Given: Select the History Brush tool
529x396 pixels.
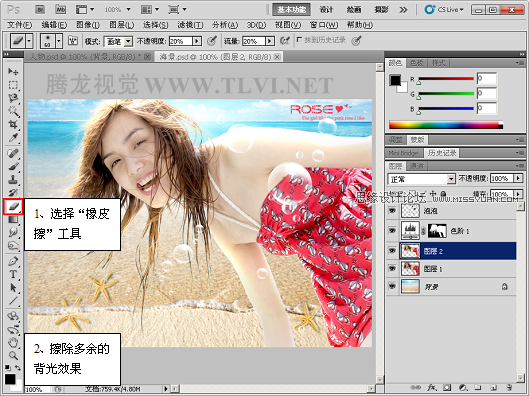Looking at the screenshot, I should click(x=13, y=193).
